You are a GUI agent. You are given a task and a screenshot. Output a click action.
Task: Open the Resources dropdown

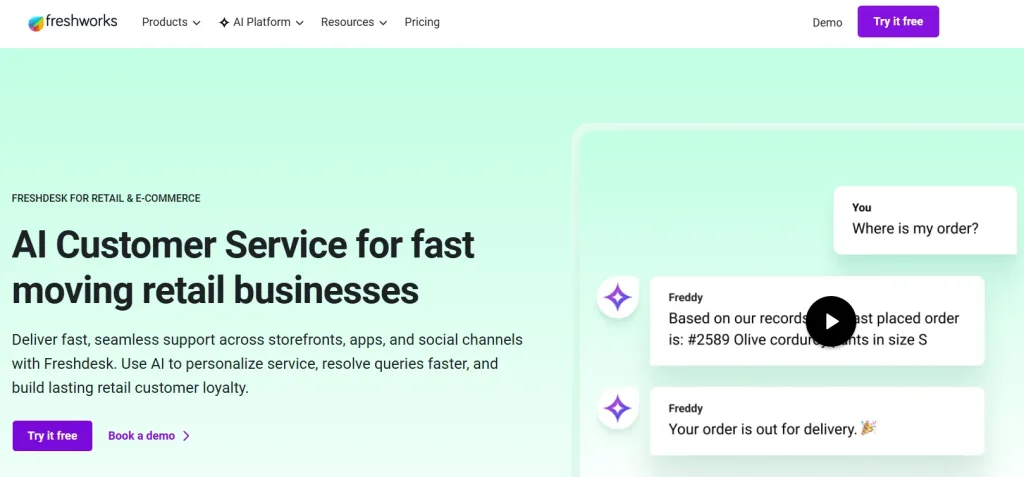coord(354,22)
